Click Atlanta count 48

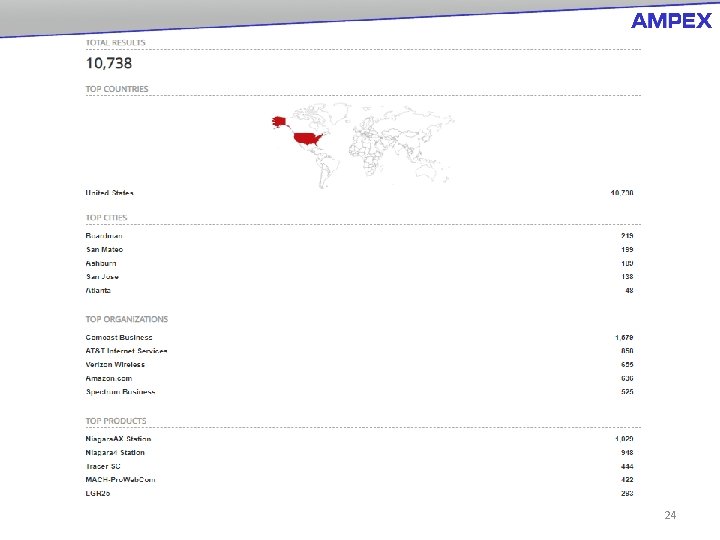click(629, 290)
